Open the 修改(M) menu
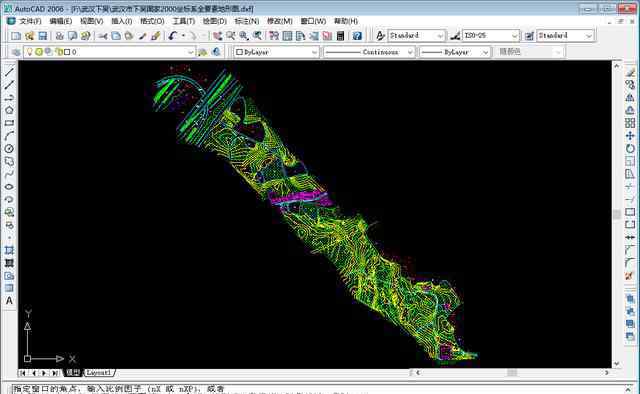 pyautogui.click(x=280, y=21)
